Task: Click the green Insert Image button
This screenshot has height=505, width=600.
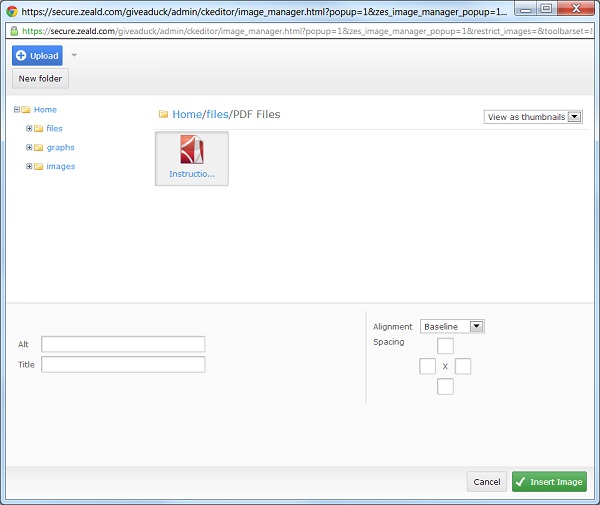Action: [549, 482]
